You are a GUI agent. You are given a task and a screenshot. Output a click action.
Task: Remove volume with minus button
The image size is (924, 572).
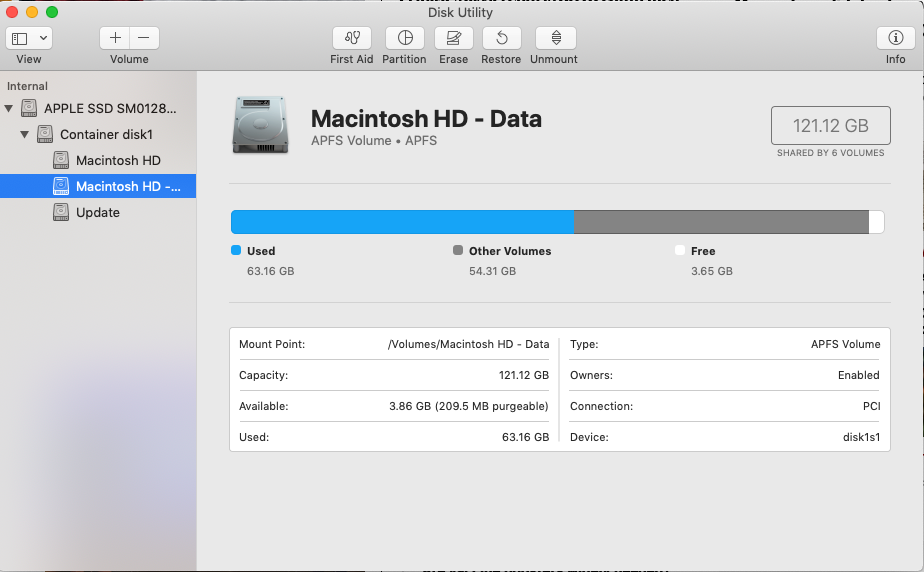[x=144, y=38]
